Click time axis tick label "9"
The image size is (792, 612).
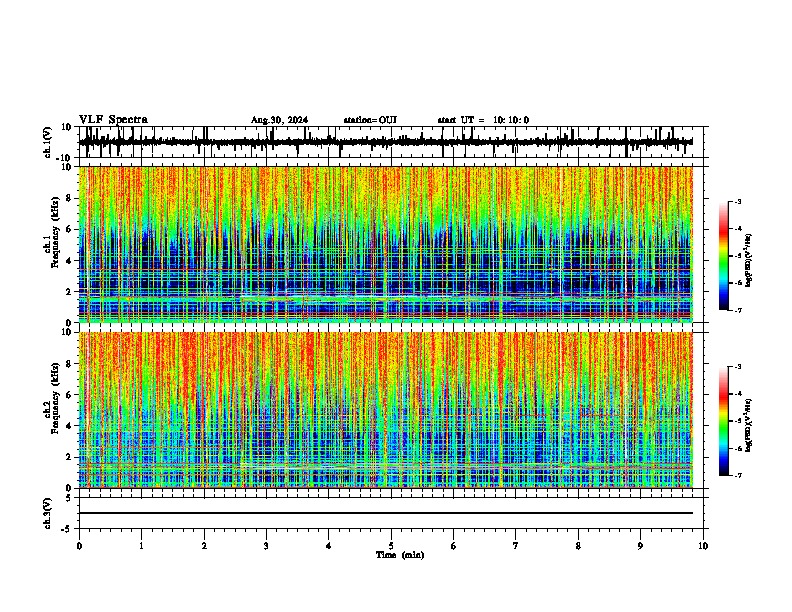[640, 546]
